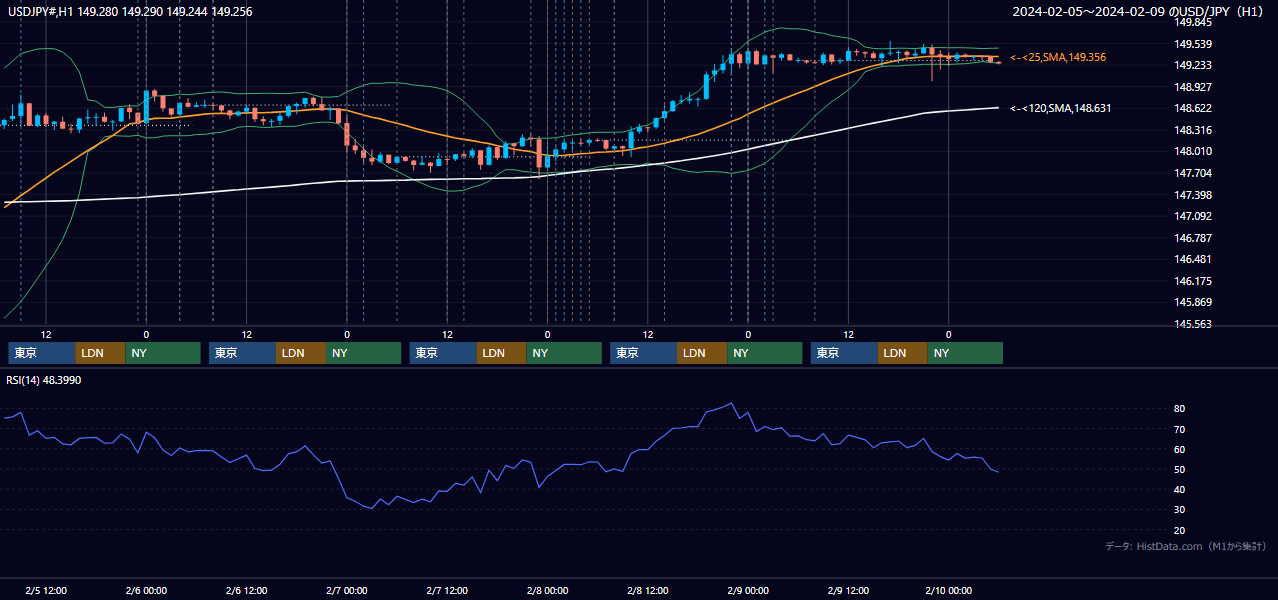Click the USDJPY#,H1 price header text
Viewport: 1278px width, 600px height.
pos(130,12)
